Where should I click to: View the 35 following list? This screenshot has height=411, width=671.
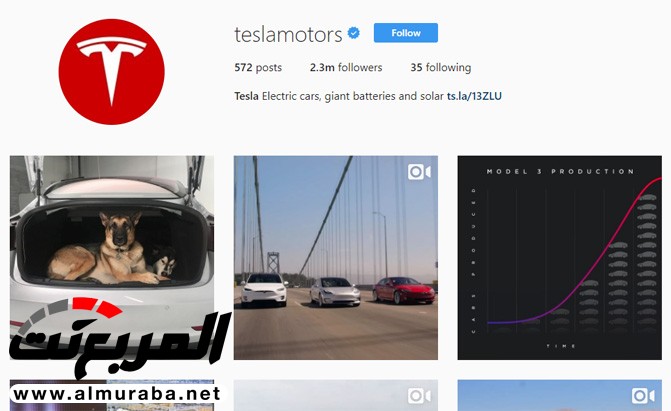(441, 68)
